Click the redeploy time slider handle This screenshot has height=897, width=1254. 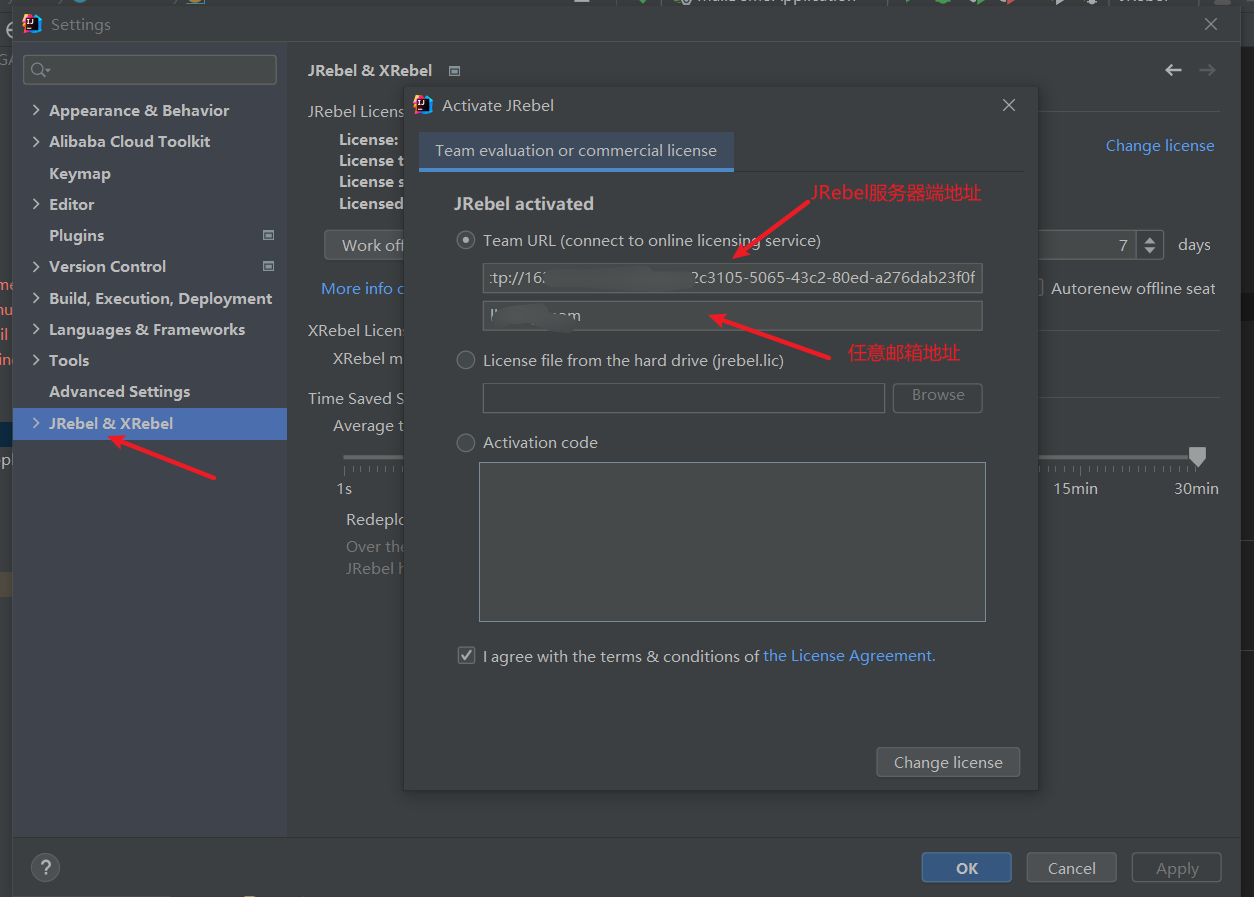tap(1197, 457)
